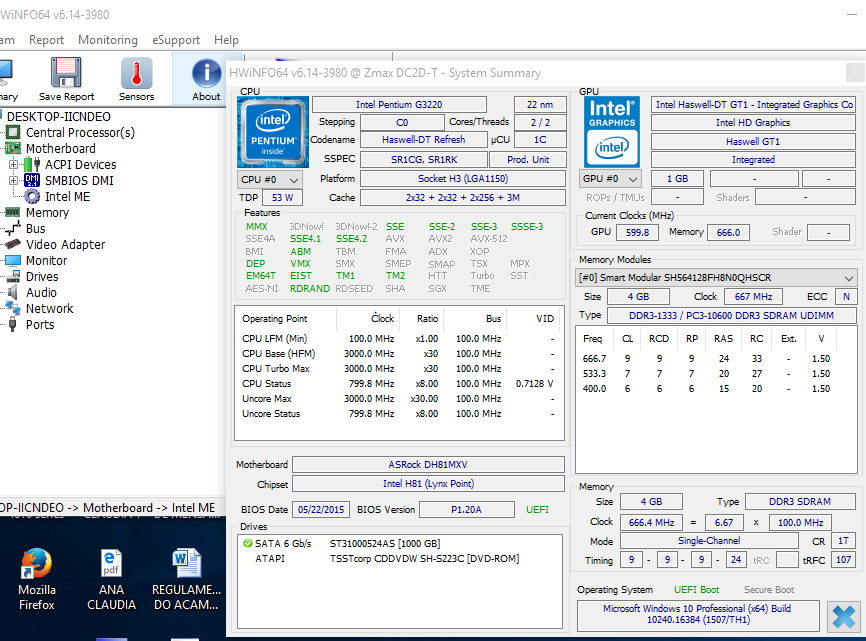This screenshot has width=866, height=641.
Task: Open the ANA CLAUDIA pdf desktop file
Action: pos(111,580)
